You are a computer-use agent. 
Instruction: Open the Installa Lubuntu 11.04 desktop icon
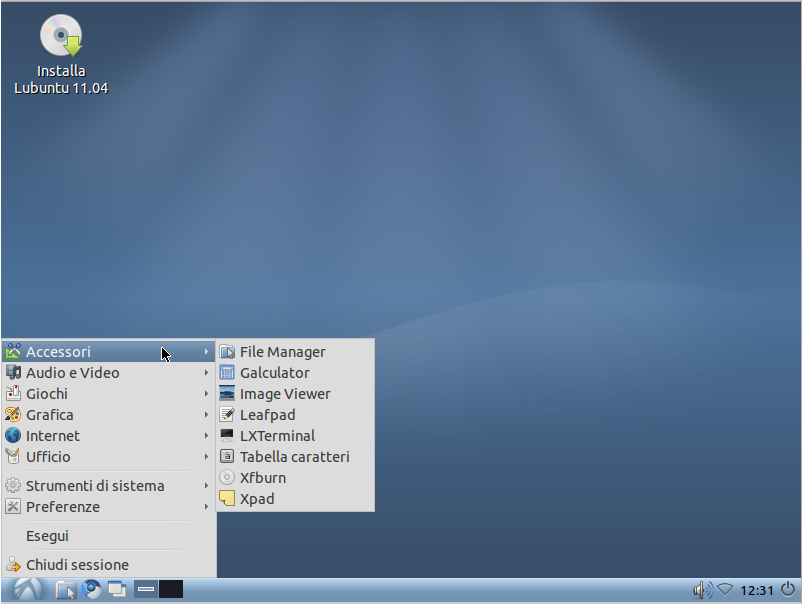(x=61, y=54)
